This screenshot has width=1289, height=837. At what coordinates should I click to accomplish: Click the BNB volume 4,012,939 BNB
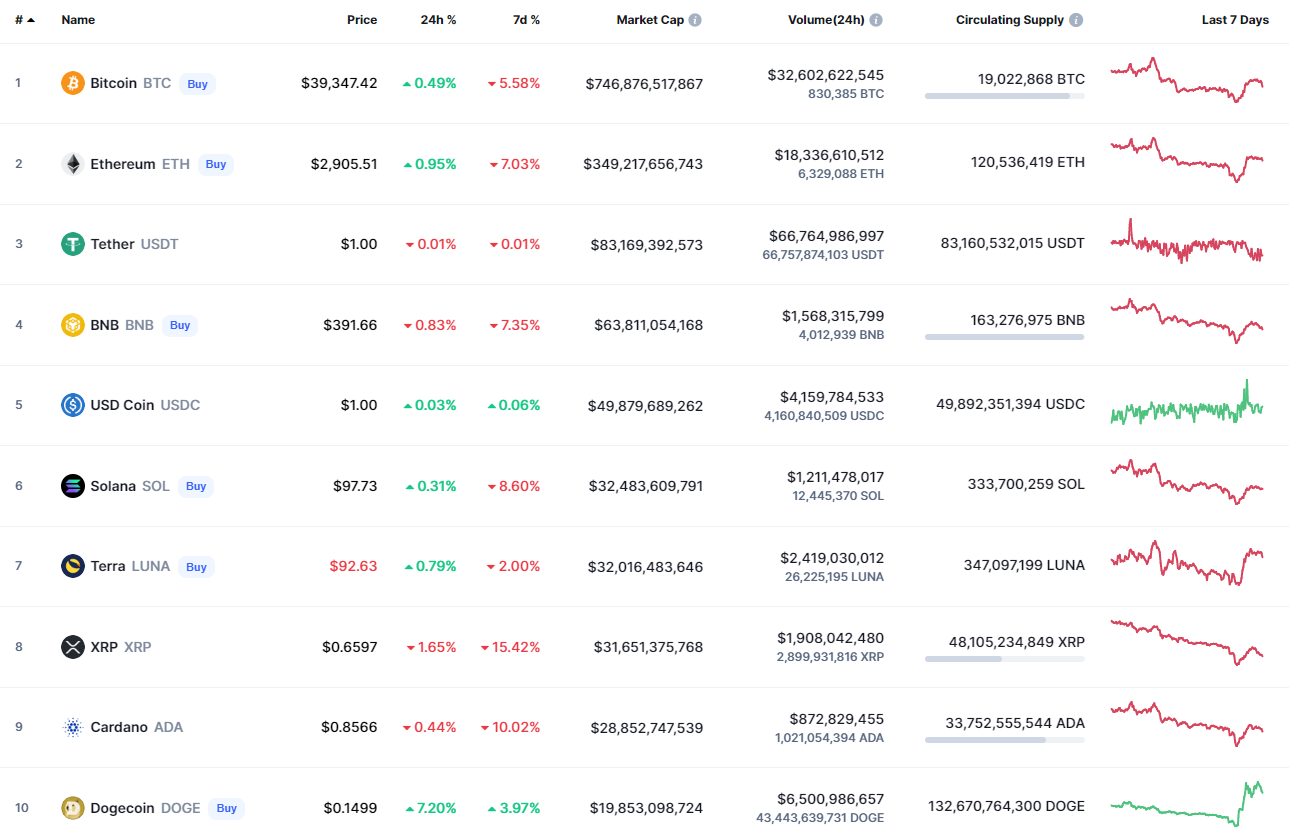pyautogui.click(x=841, y=335)
